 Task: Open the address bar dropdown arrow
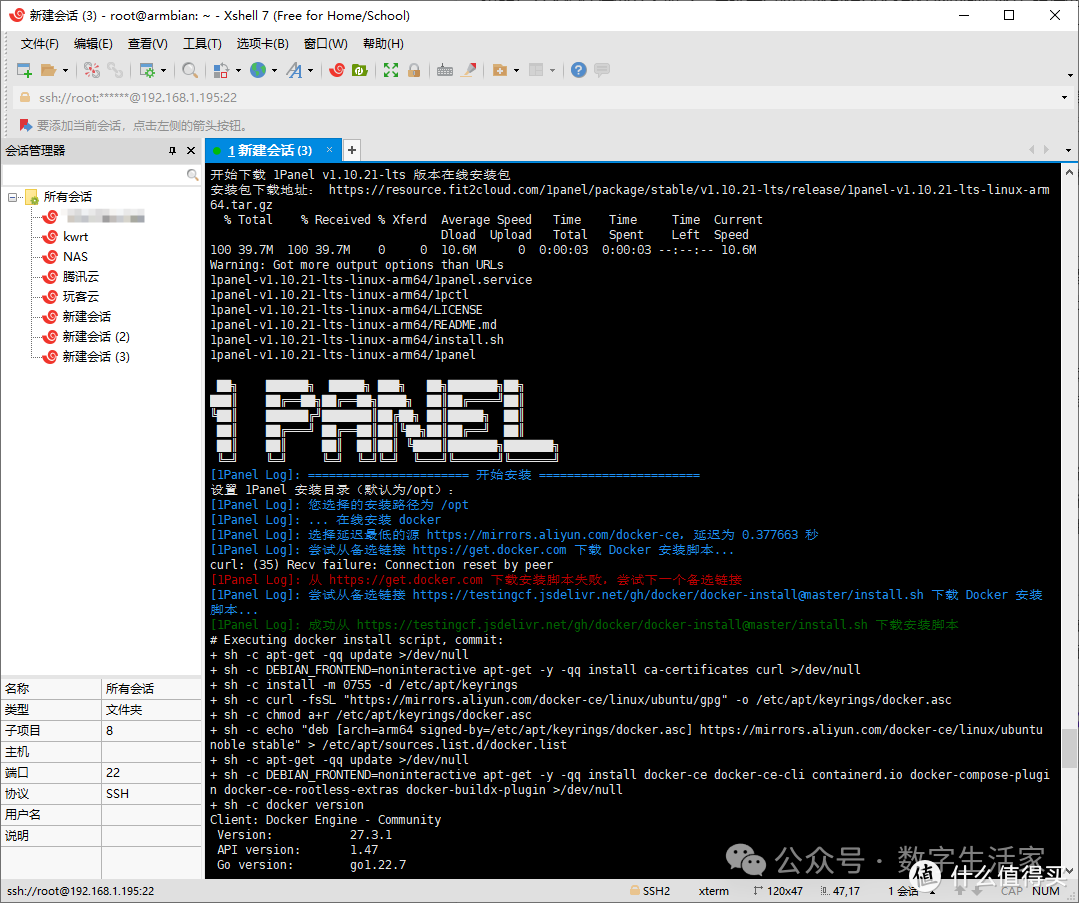point(1064,97)
